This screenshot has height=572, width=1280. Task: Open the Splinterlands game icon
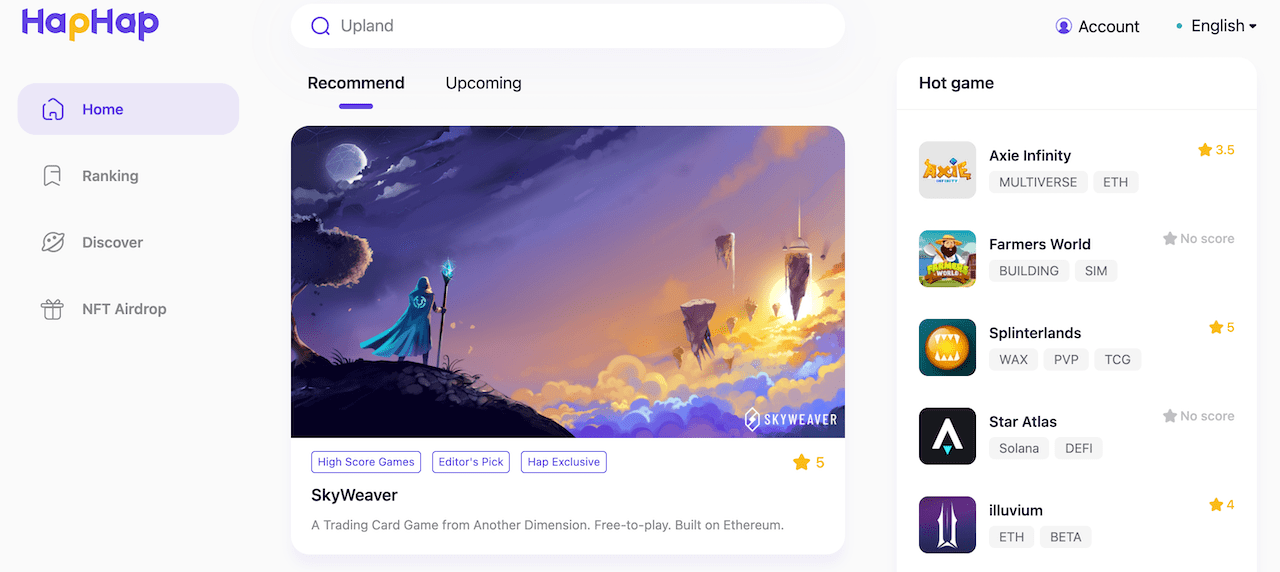(947, 347)
